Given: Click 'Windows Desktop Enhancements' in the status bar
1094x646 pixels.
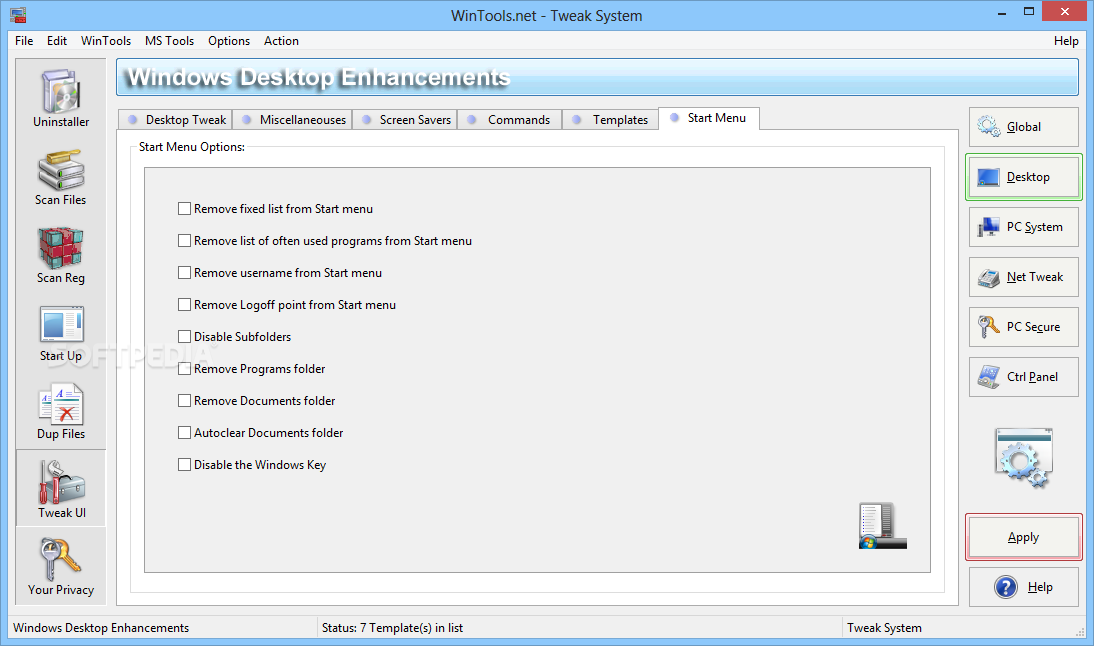Looking at the screenshot, I should (x=101, y=628).
